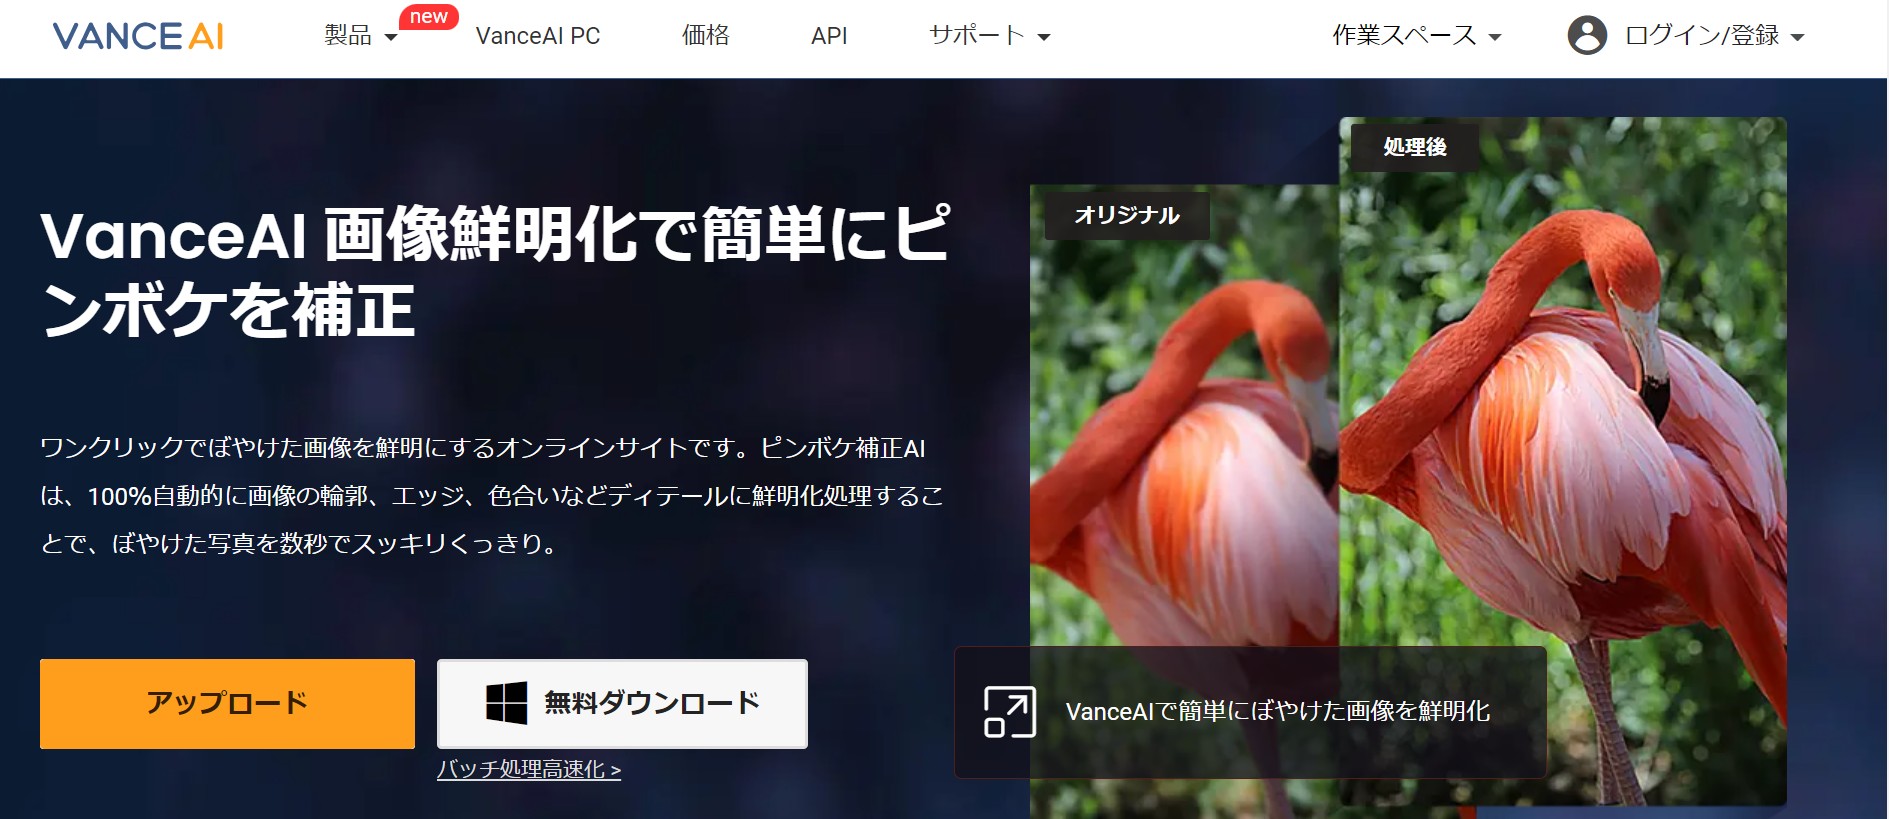Click the expand arrow icon in caption box
1889x819 pixels.
click(1009, 712)
